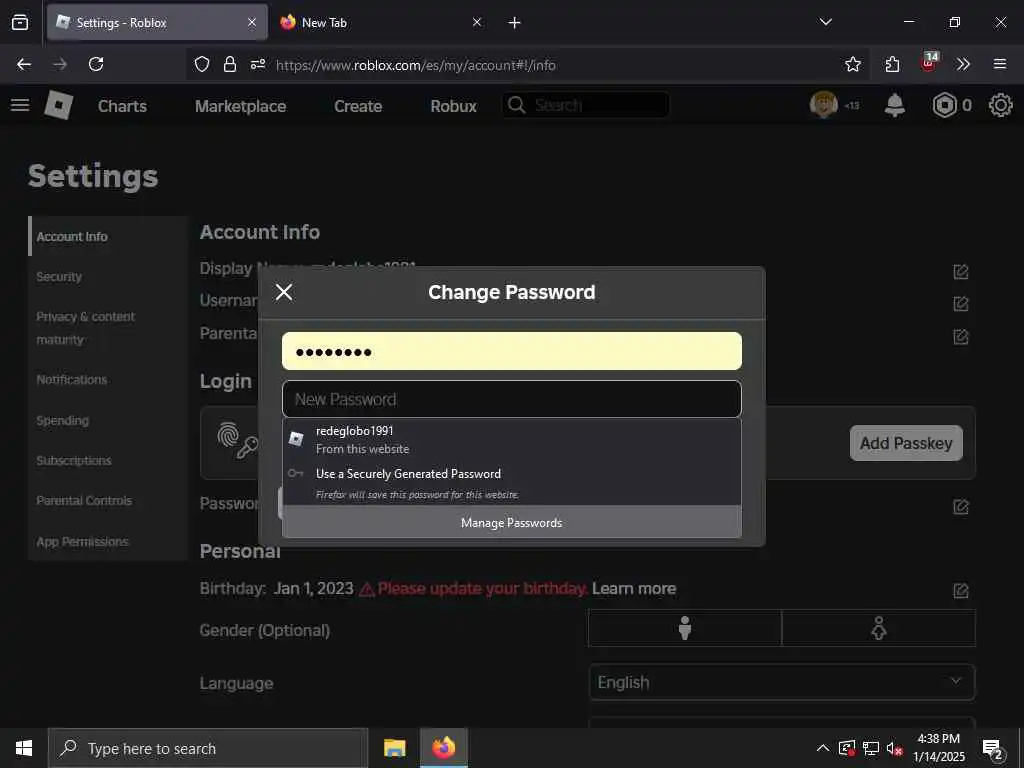Click the site padlock icon
Screen dimensions: 1024x768
[x=229, y=64]
